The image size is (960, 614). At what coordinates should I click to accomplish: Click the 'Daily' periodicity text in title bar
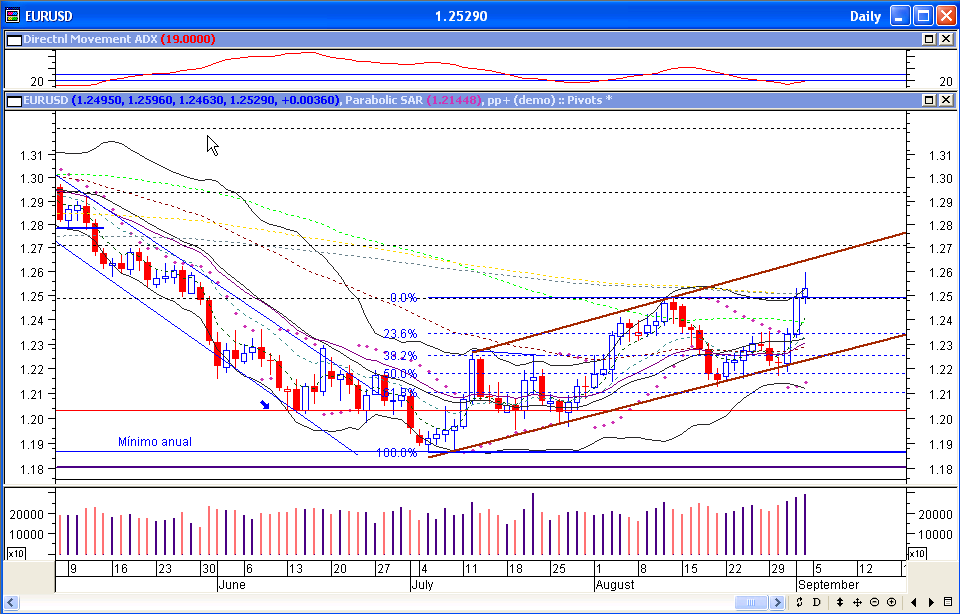(865, 17)
